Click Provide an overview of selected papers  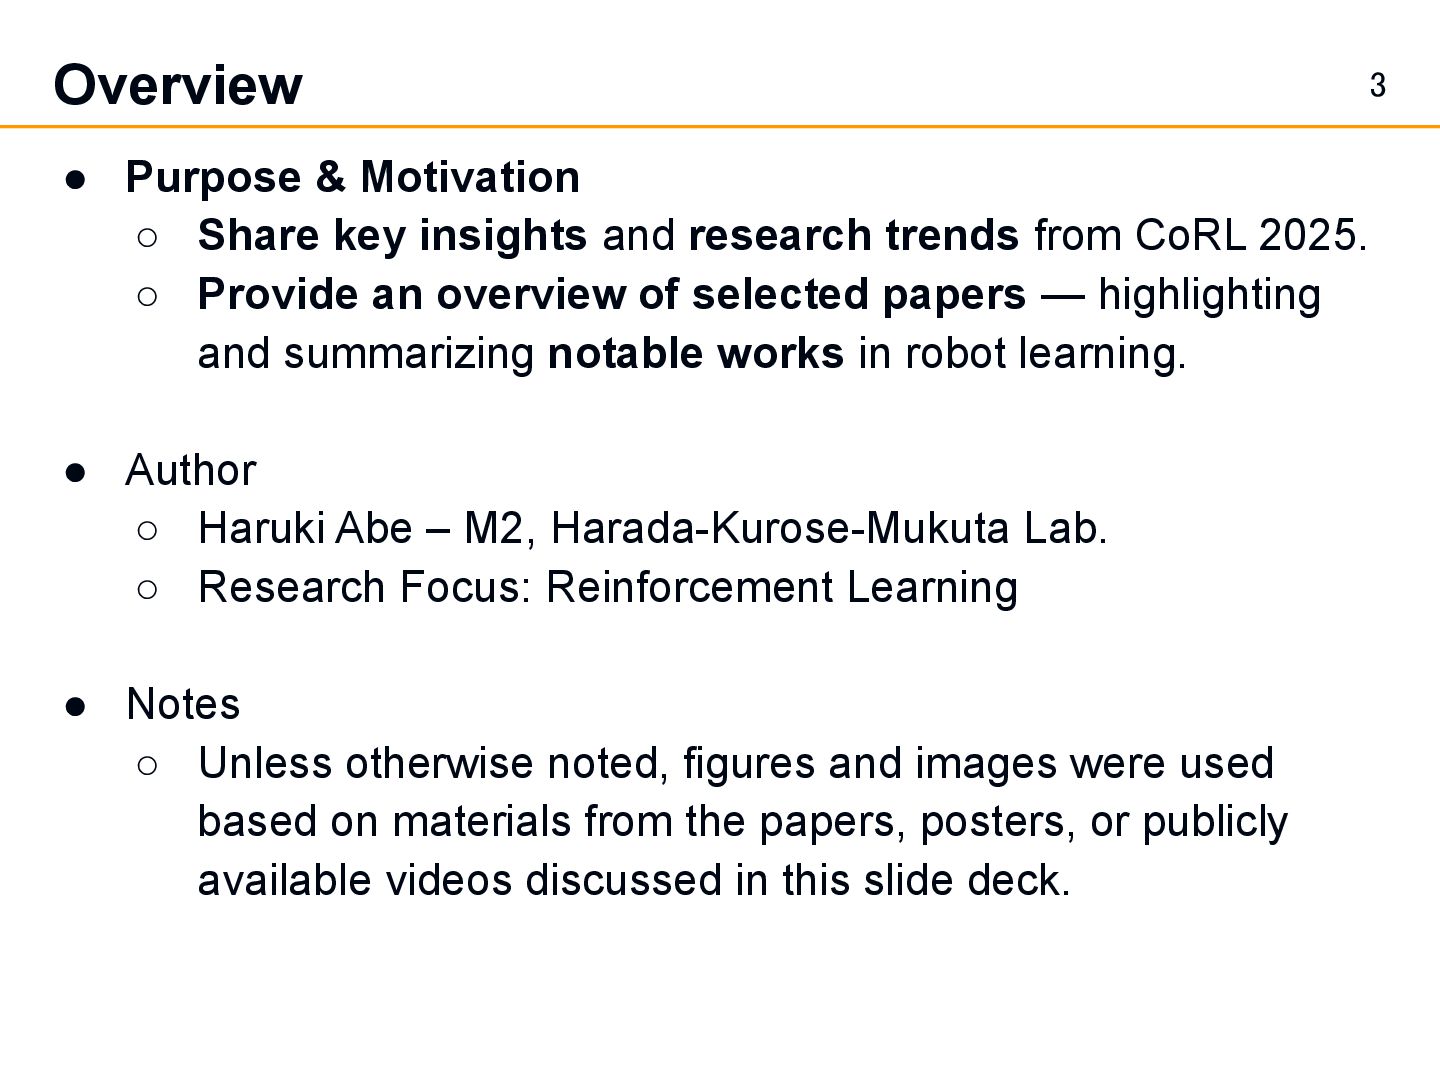pos(612,295)
